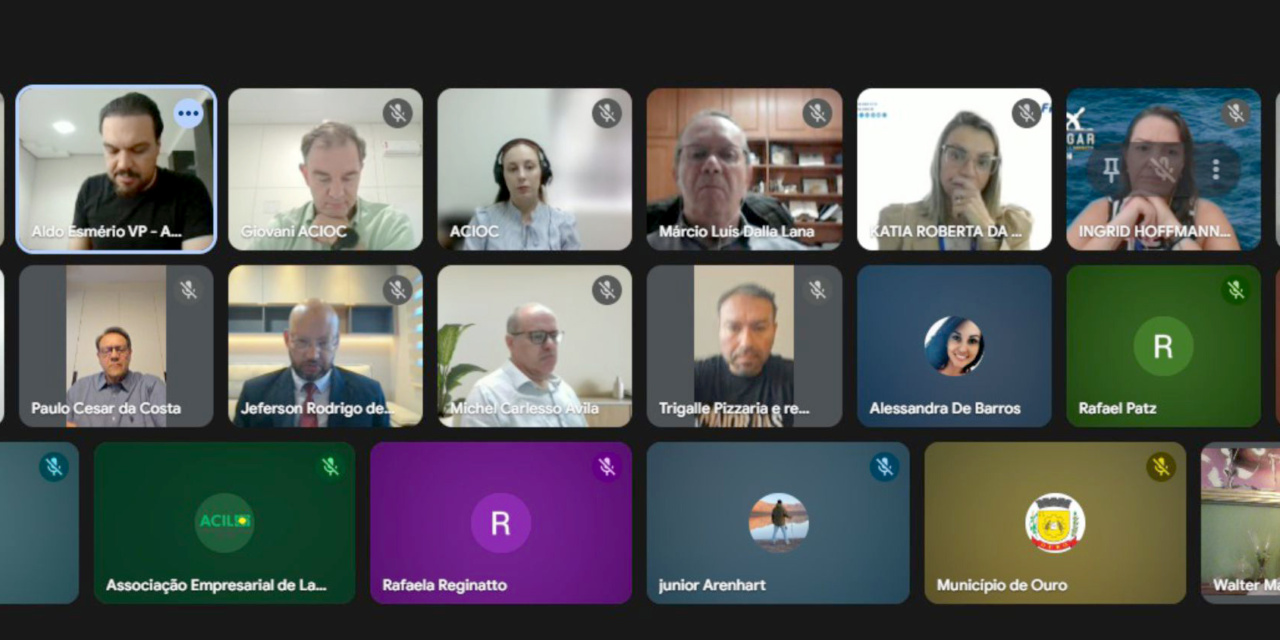1280x640 pixels.
Task: Click muted mic icon on Michel Carlesso Avila
Action: 606,290
